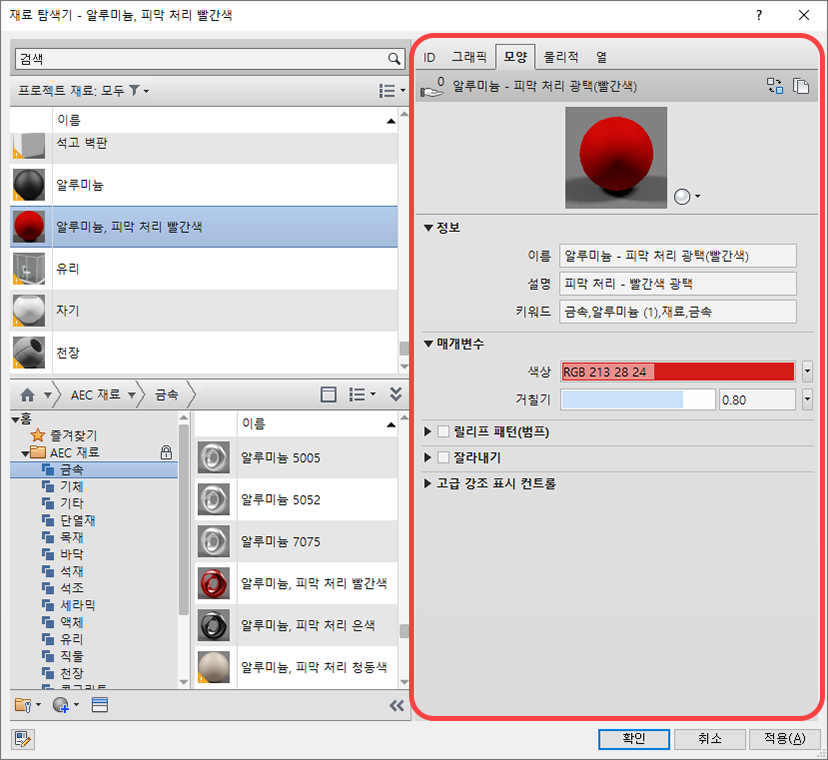This screenshot has height=760, width=828.
Task: Open the 색상 dropdown arrow
Action: [x=807, y=372]
